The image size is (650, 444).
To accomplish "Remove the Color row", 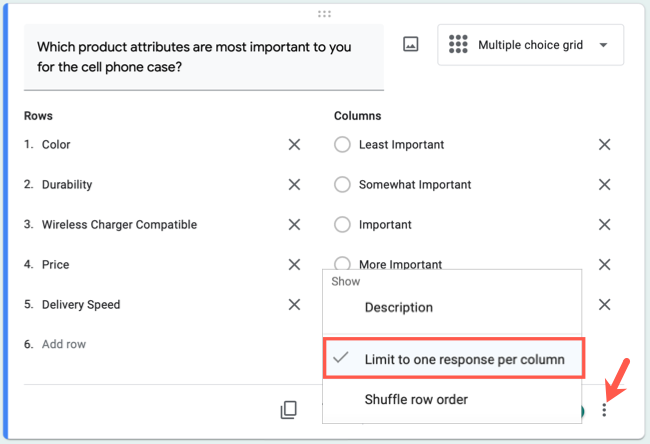I will pos(294,145).
